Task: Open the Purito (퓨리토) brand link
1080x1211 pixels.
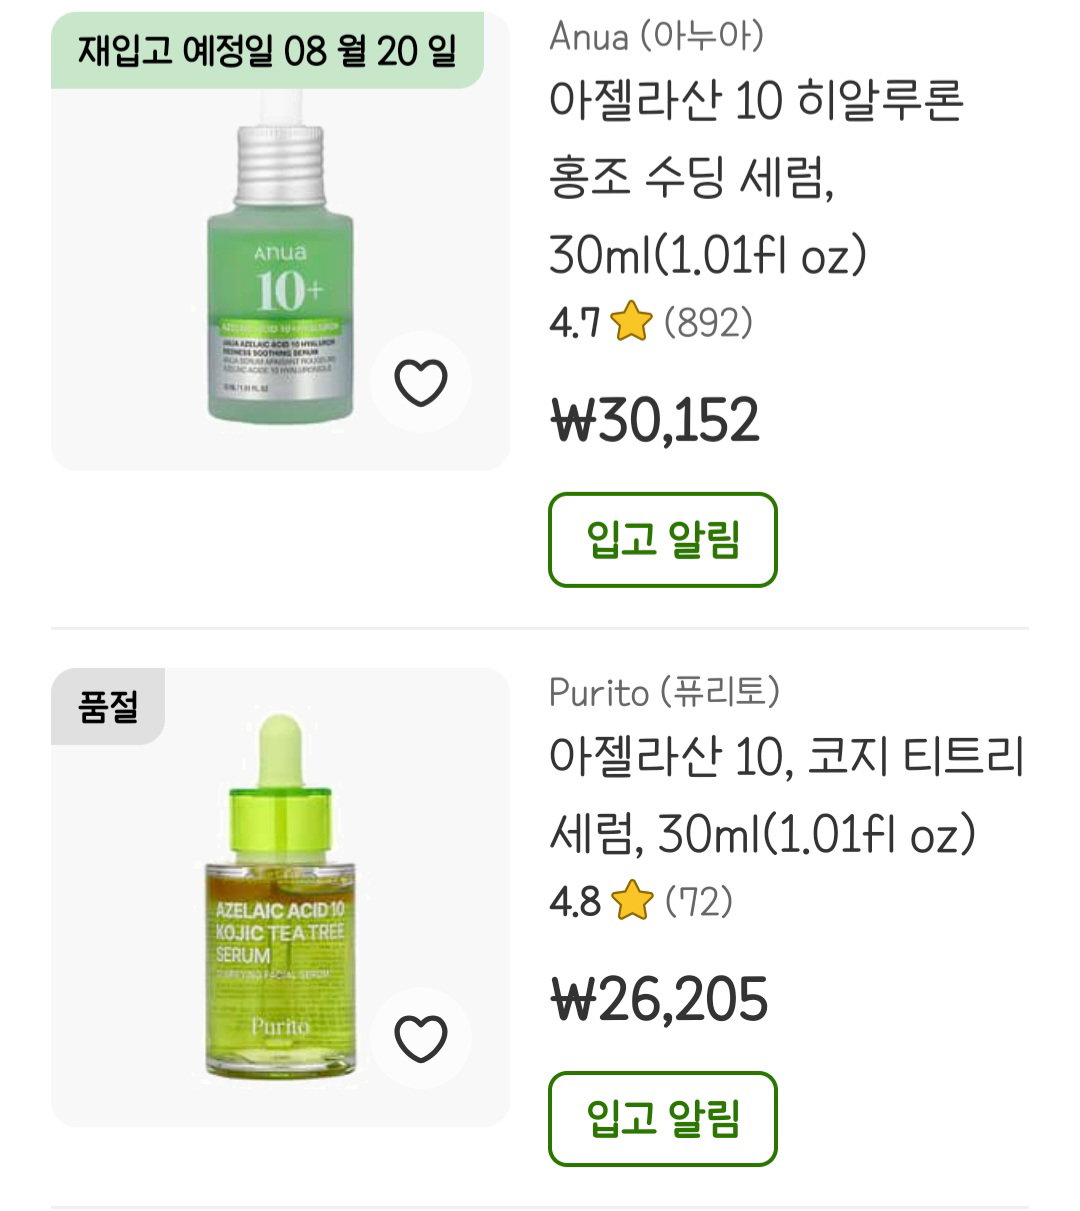Action: click(x=664, y=692)
